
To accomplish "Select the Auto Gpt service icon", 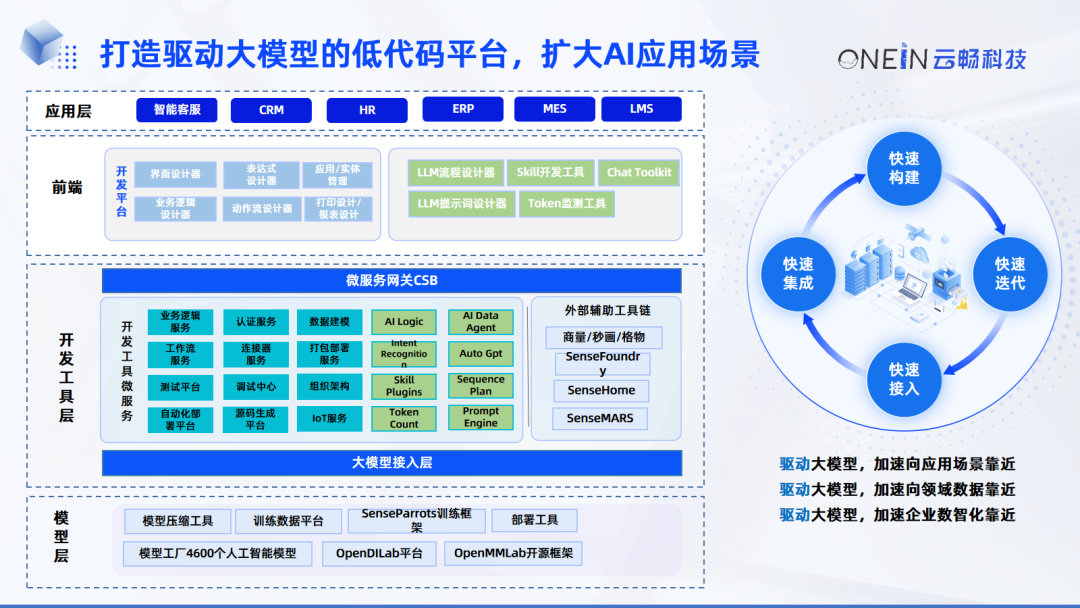I will tap(480, 354).
